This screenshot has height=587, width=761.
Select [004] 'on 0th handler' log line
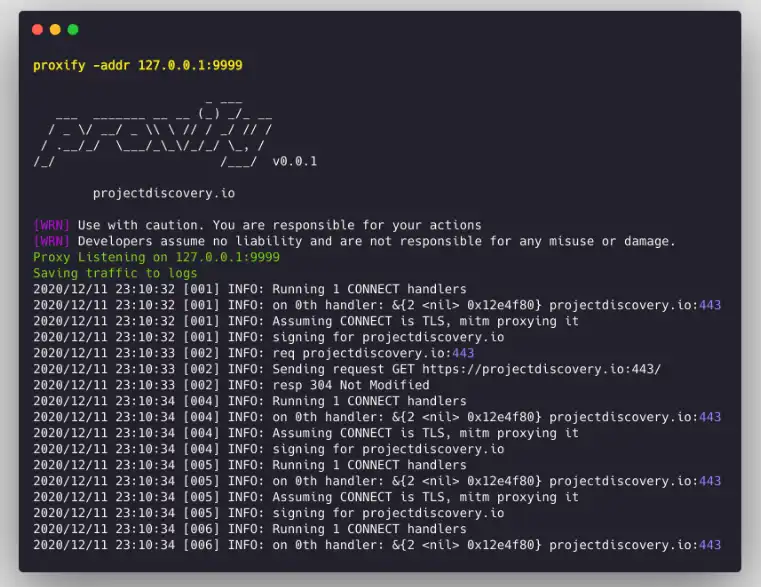[x=377, y=417]
